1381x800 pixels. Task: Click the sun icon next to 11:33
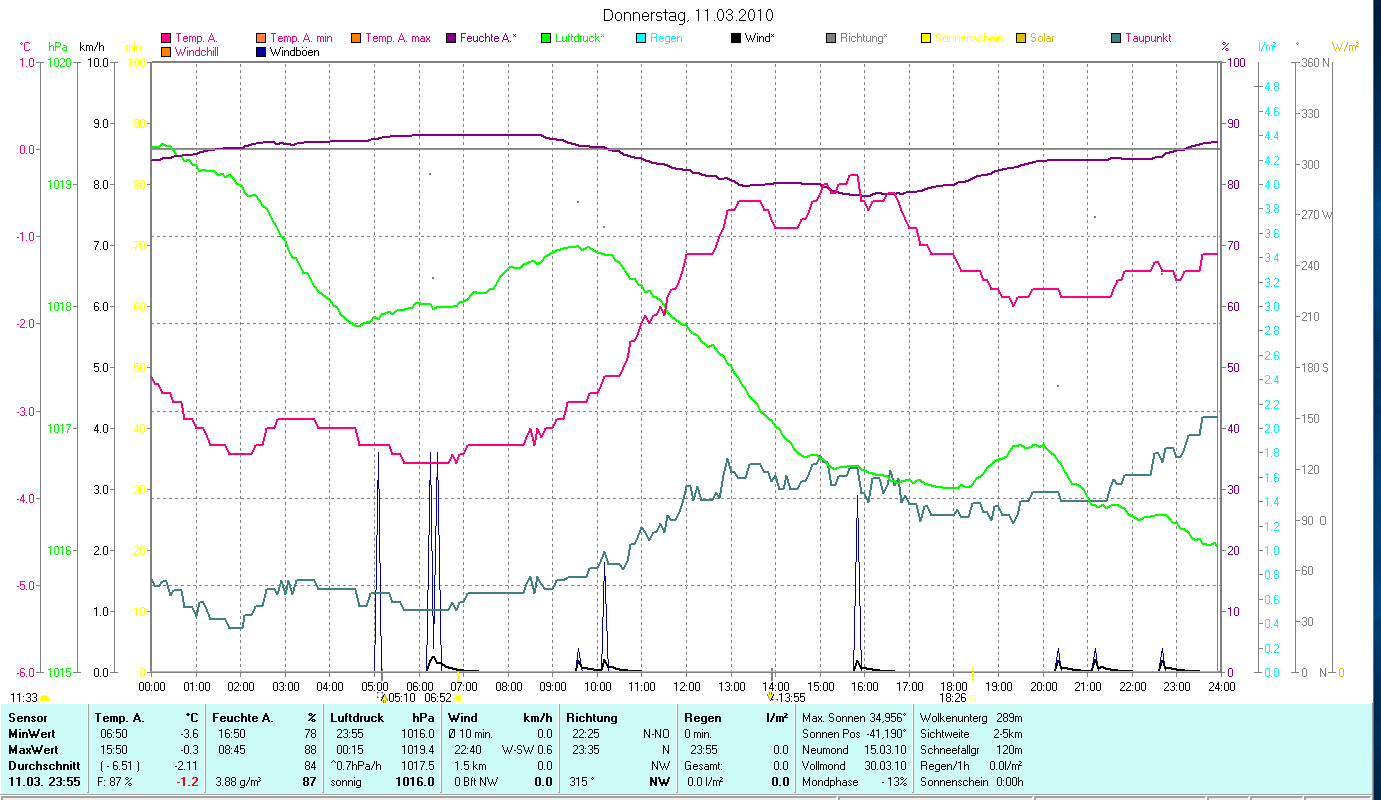tap(45, 698)
